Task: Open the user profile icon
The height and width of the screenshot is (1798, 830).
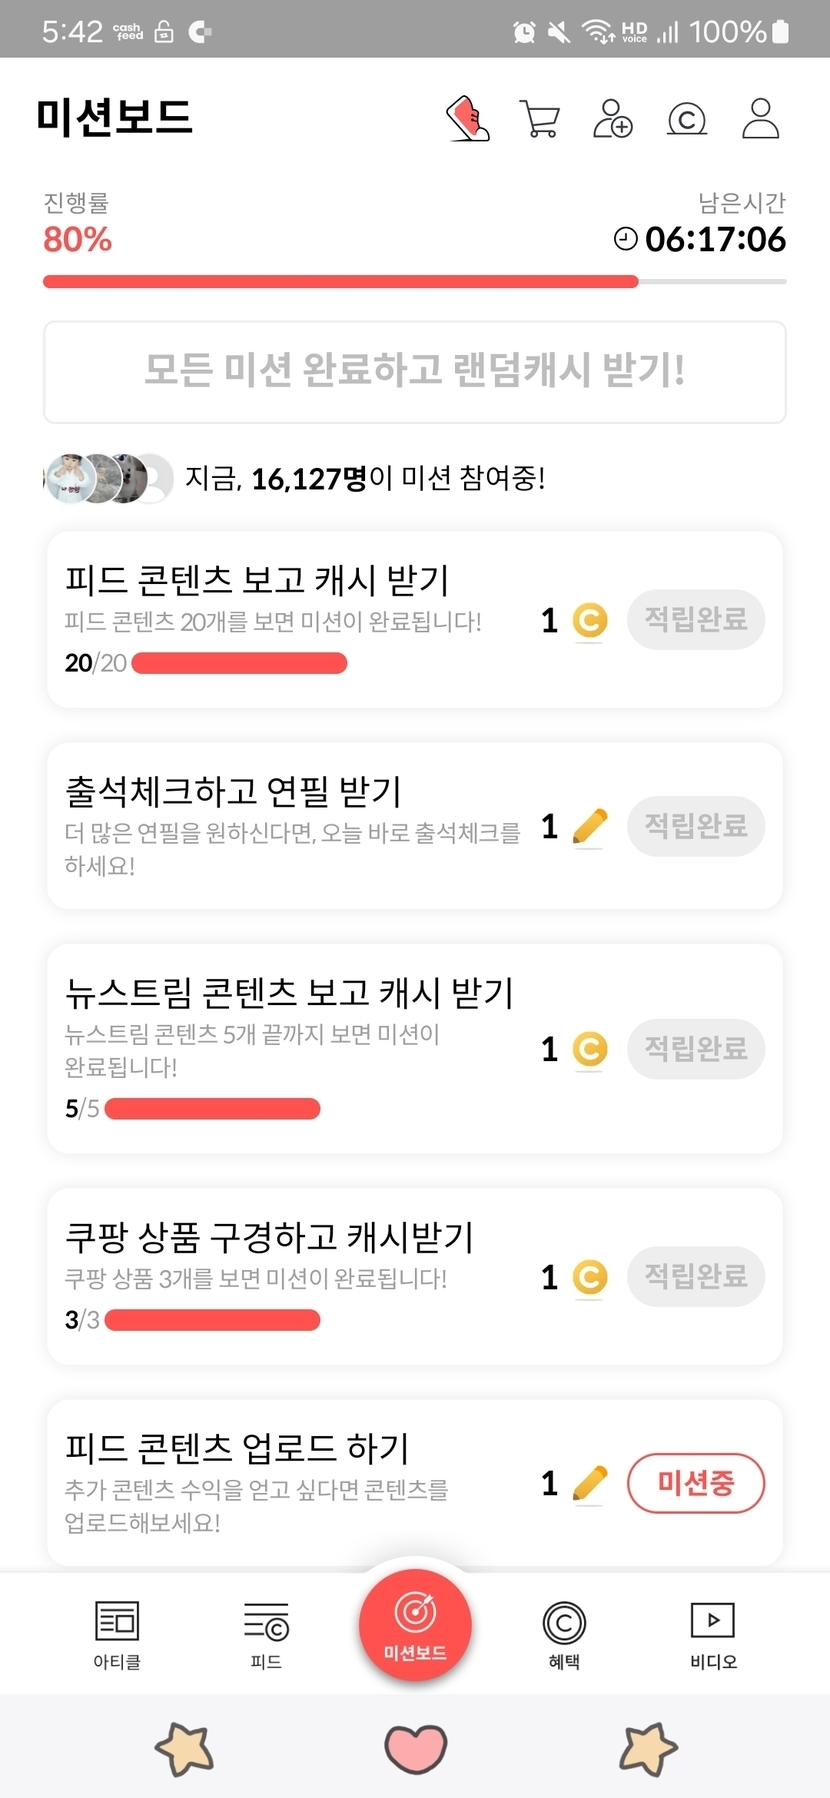Action: point(760,119)
